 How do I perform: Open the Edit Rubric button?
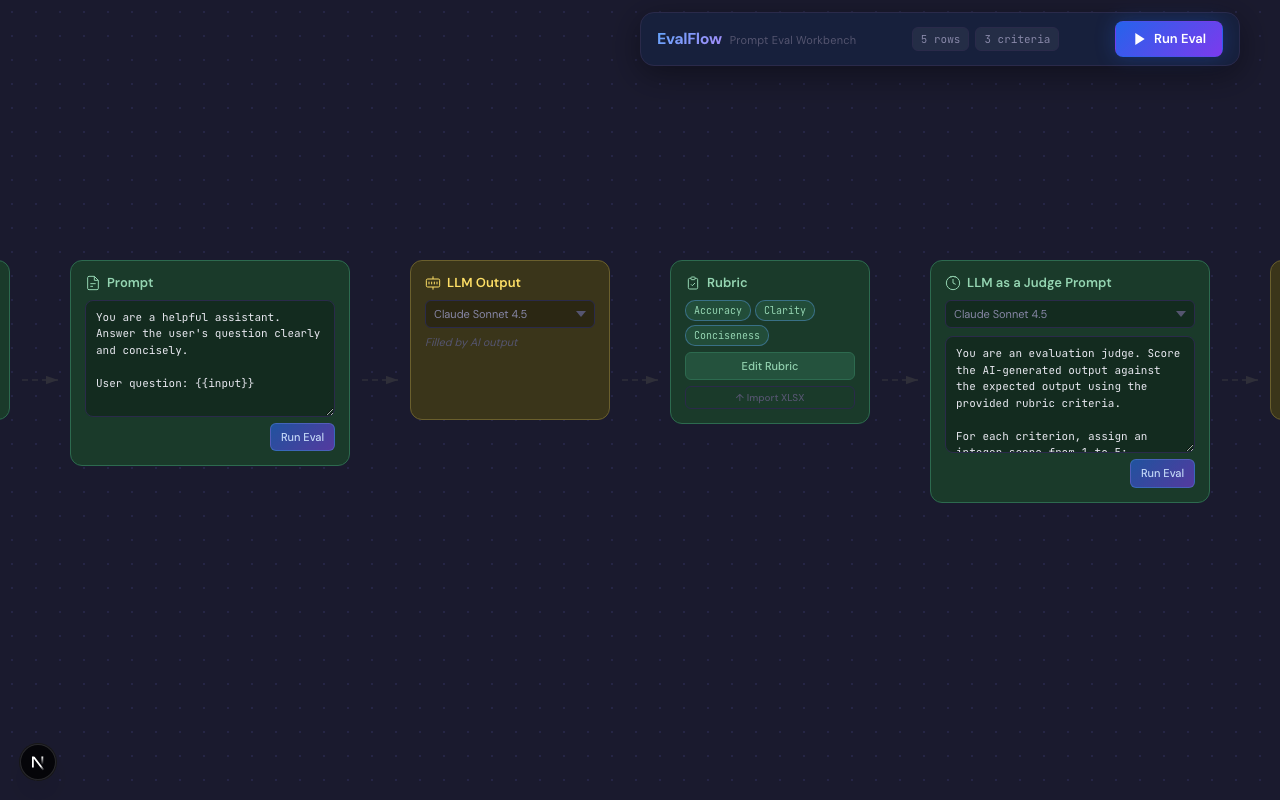point(769,366)
